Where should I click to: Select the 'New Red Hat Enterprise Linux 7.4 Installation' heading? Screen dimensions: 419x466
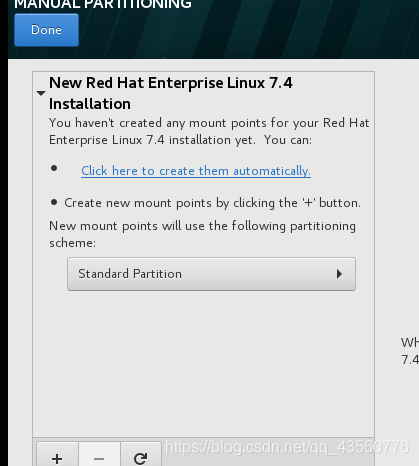(x=171, y=93)
